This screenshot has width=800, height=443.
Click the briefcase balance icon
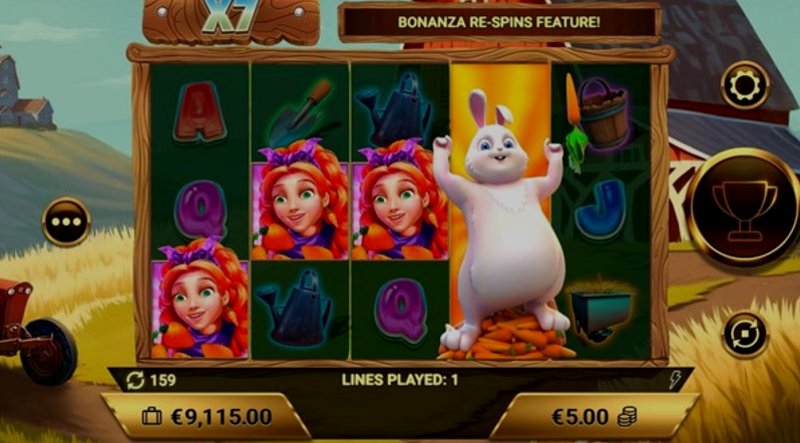click(x=152, y=417)
